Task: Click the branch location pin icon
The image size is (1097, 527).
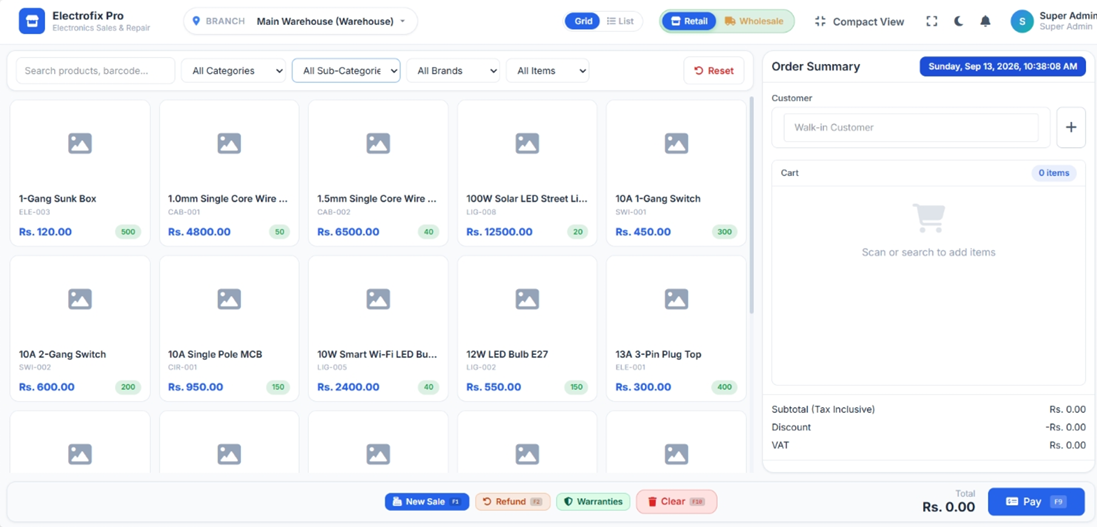Action: [196, 21]
